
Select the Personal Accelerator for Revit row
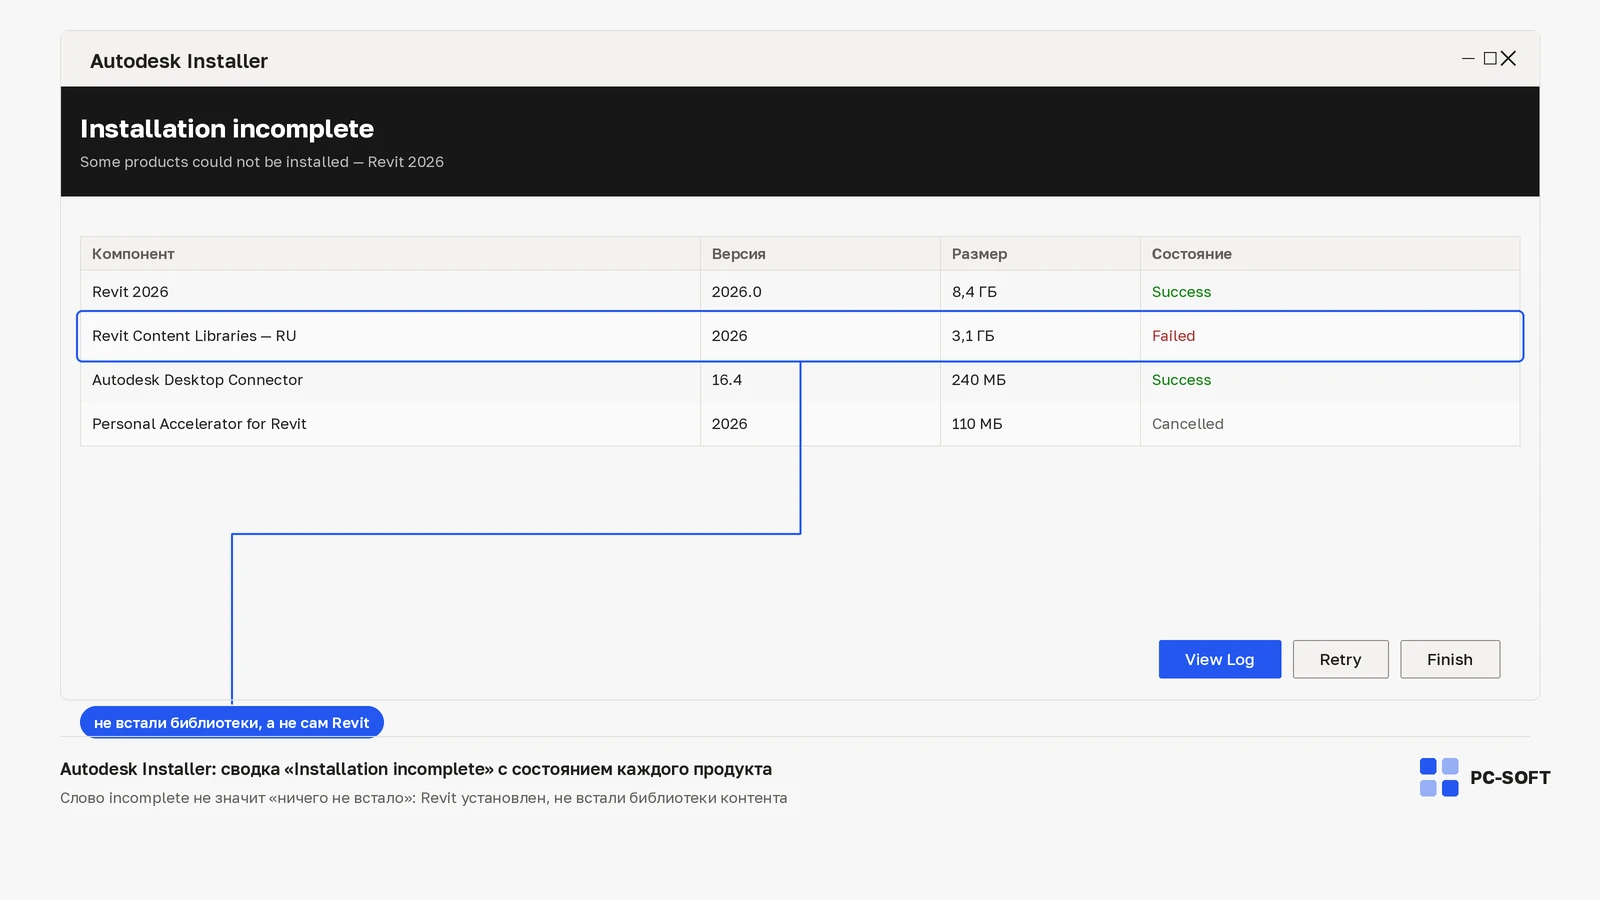click(800, 424)
